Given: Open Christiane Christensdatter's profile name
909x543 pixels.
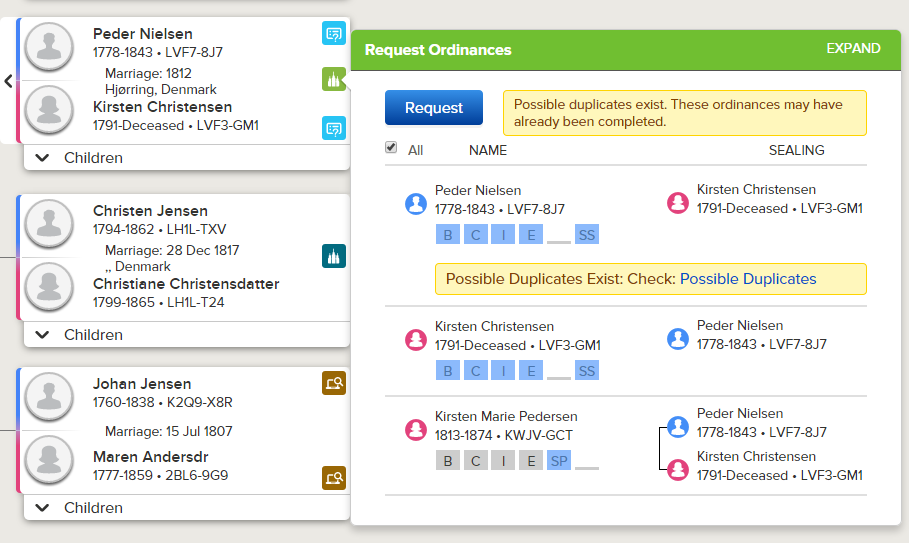Looking at the screenshot, I should click(186, 284).
